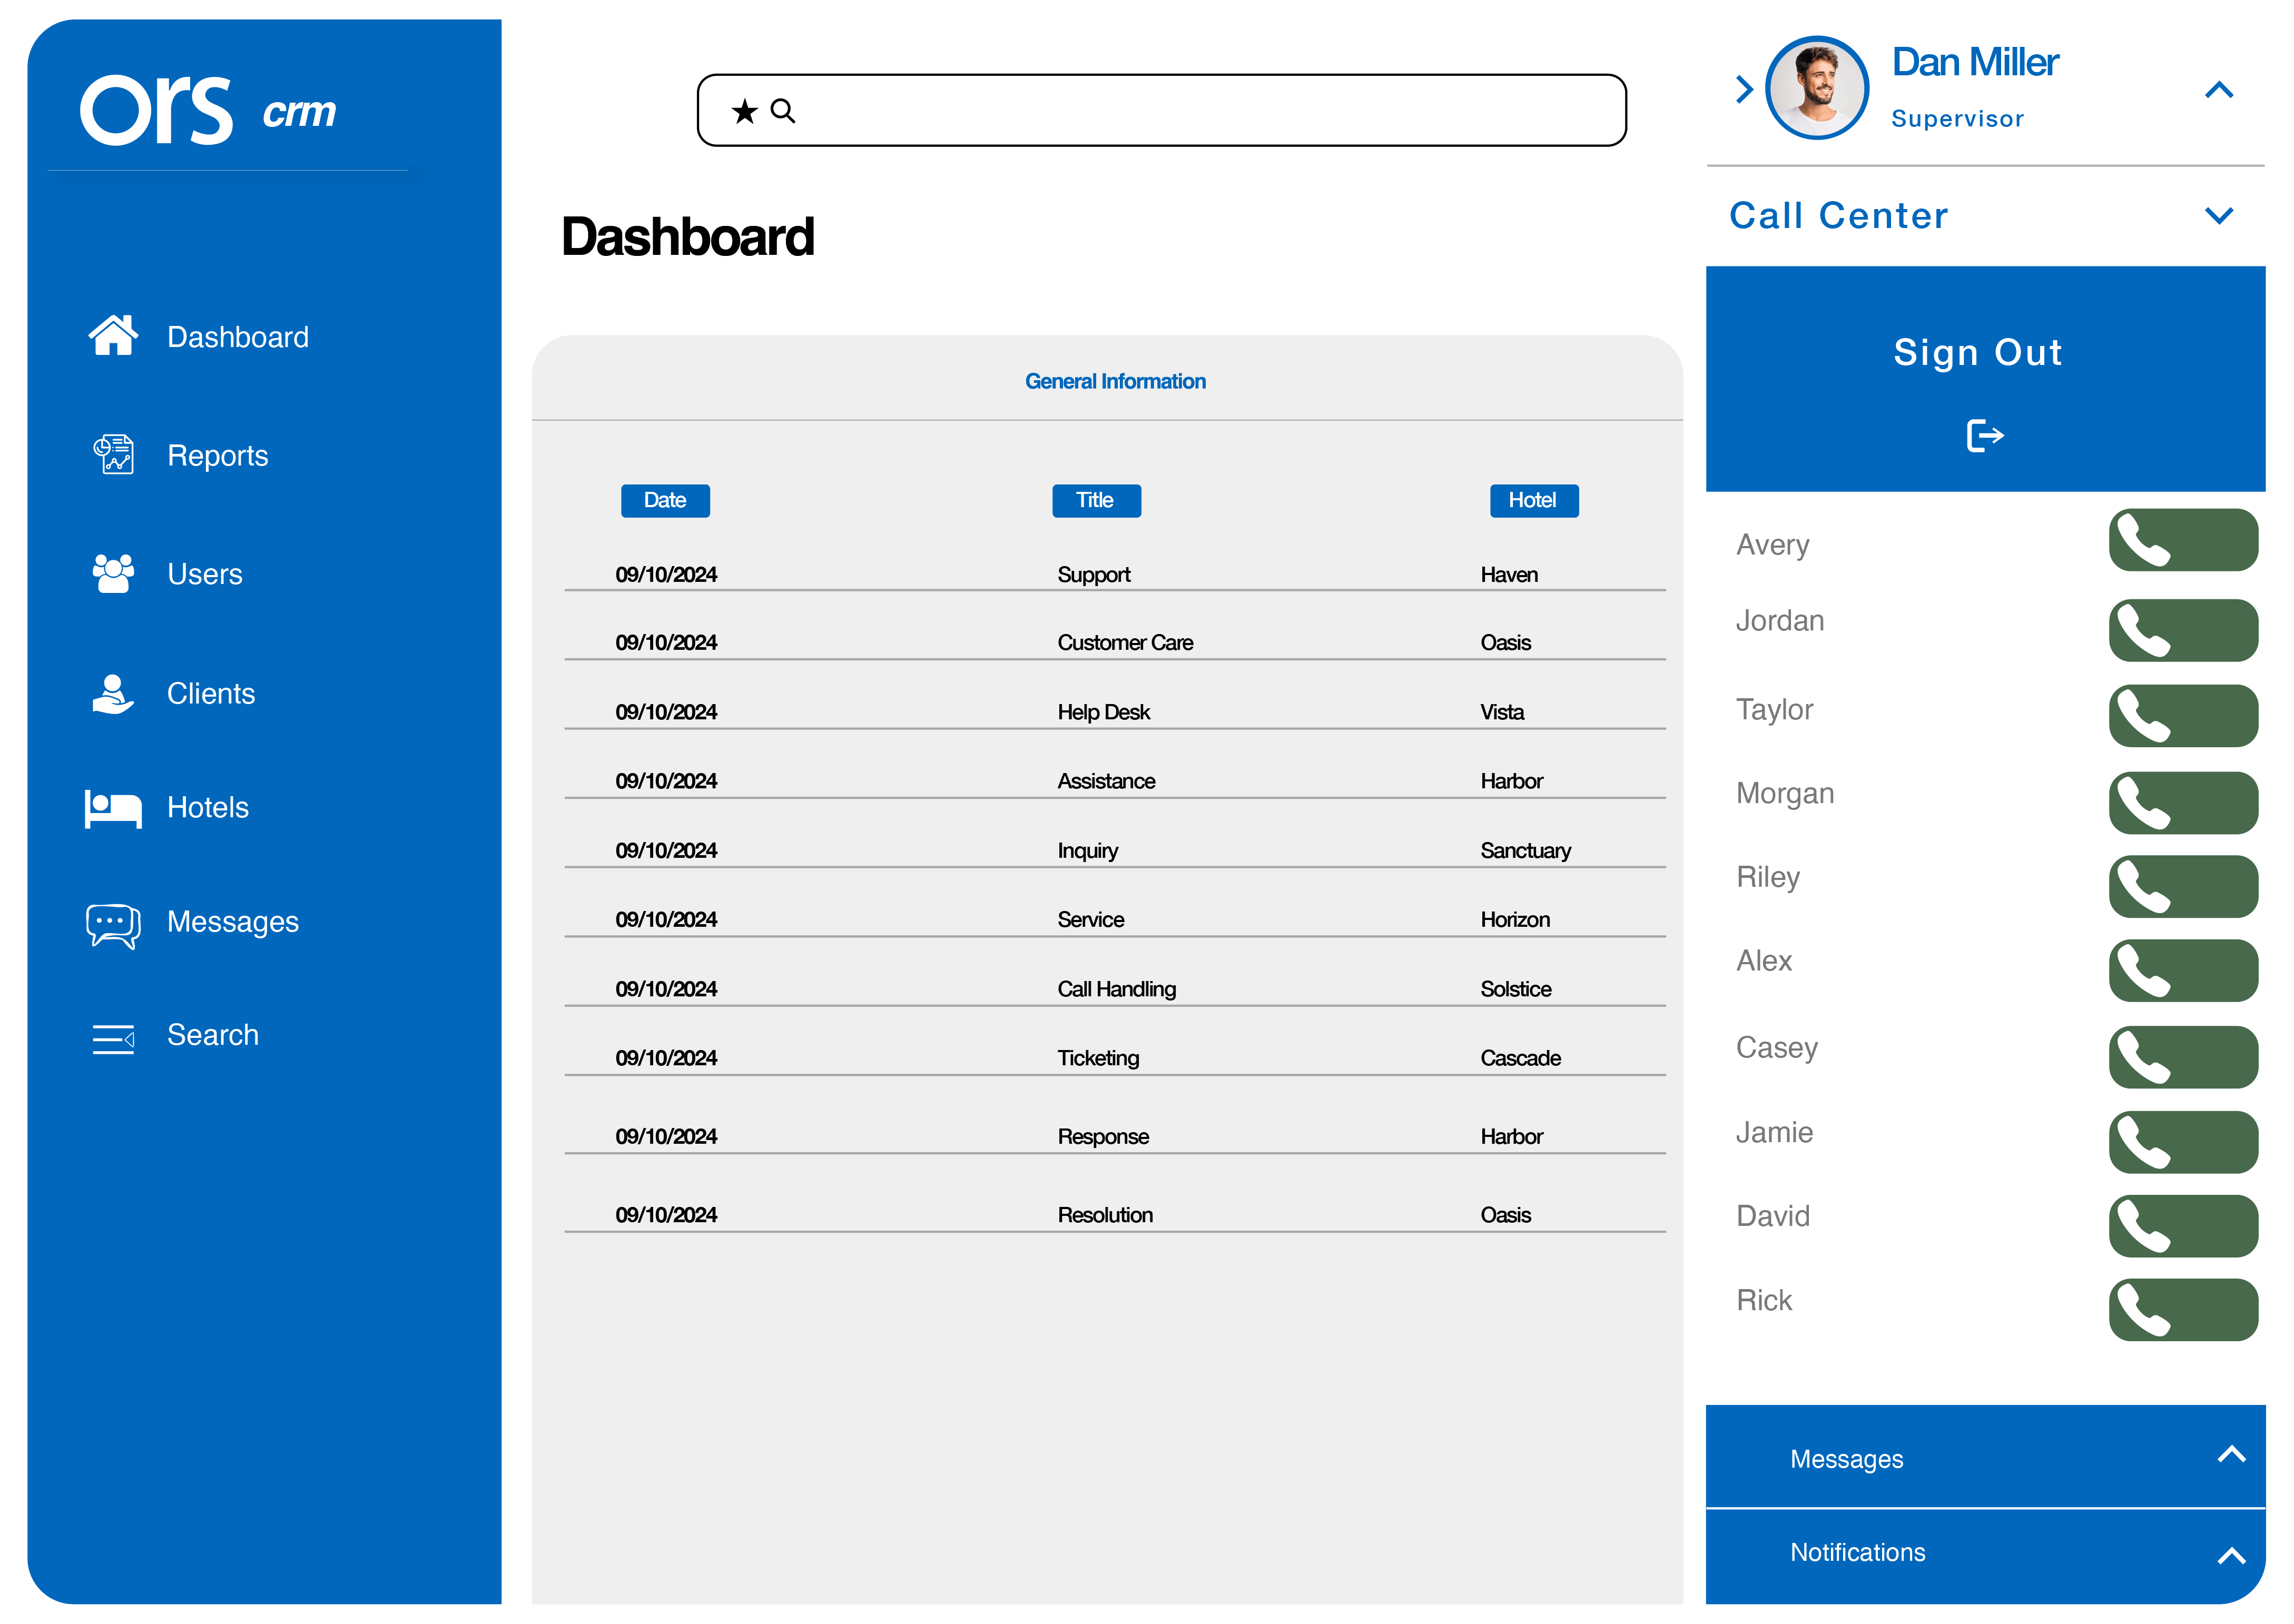
Task: Click the Solstice hotel cell
Action: [1516, 989]
